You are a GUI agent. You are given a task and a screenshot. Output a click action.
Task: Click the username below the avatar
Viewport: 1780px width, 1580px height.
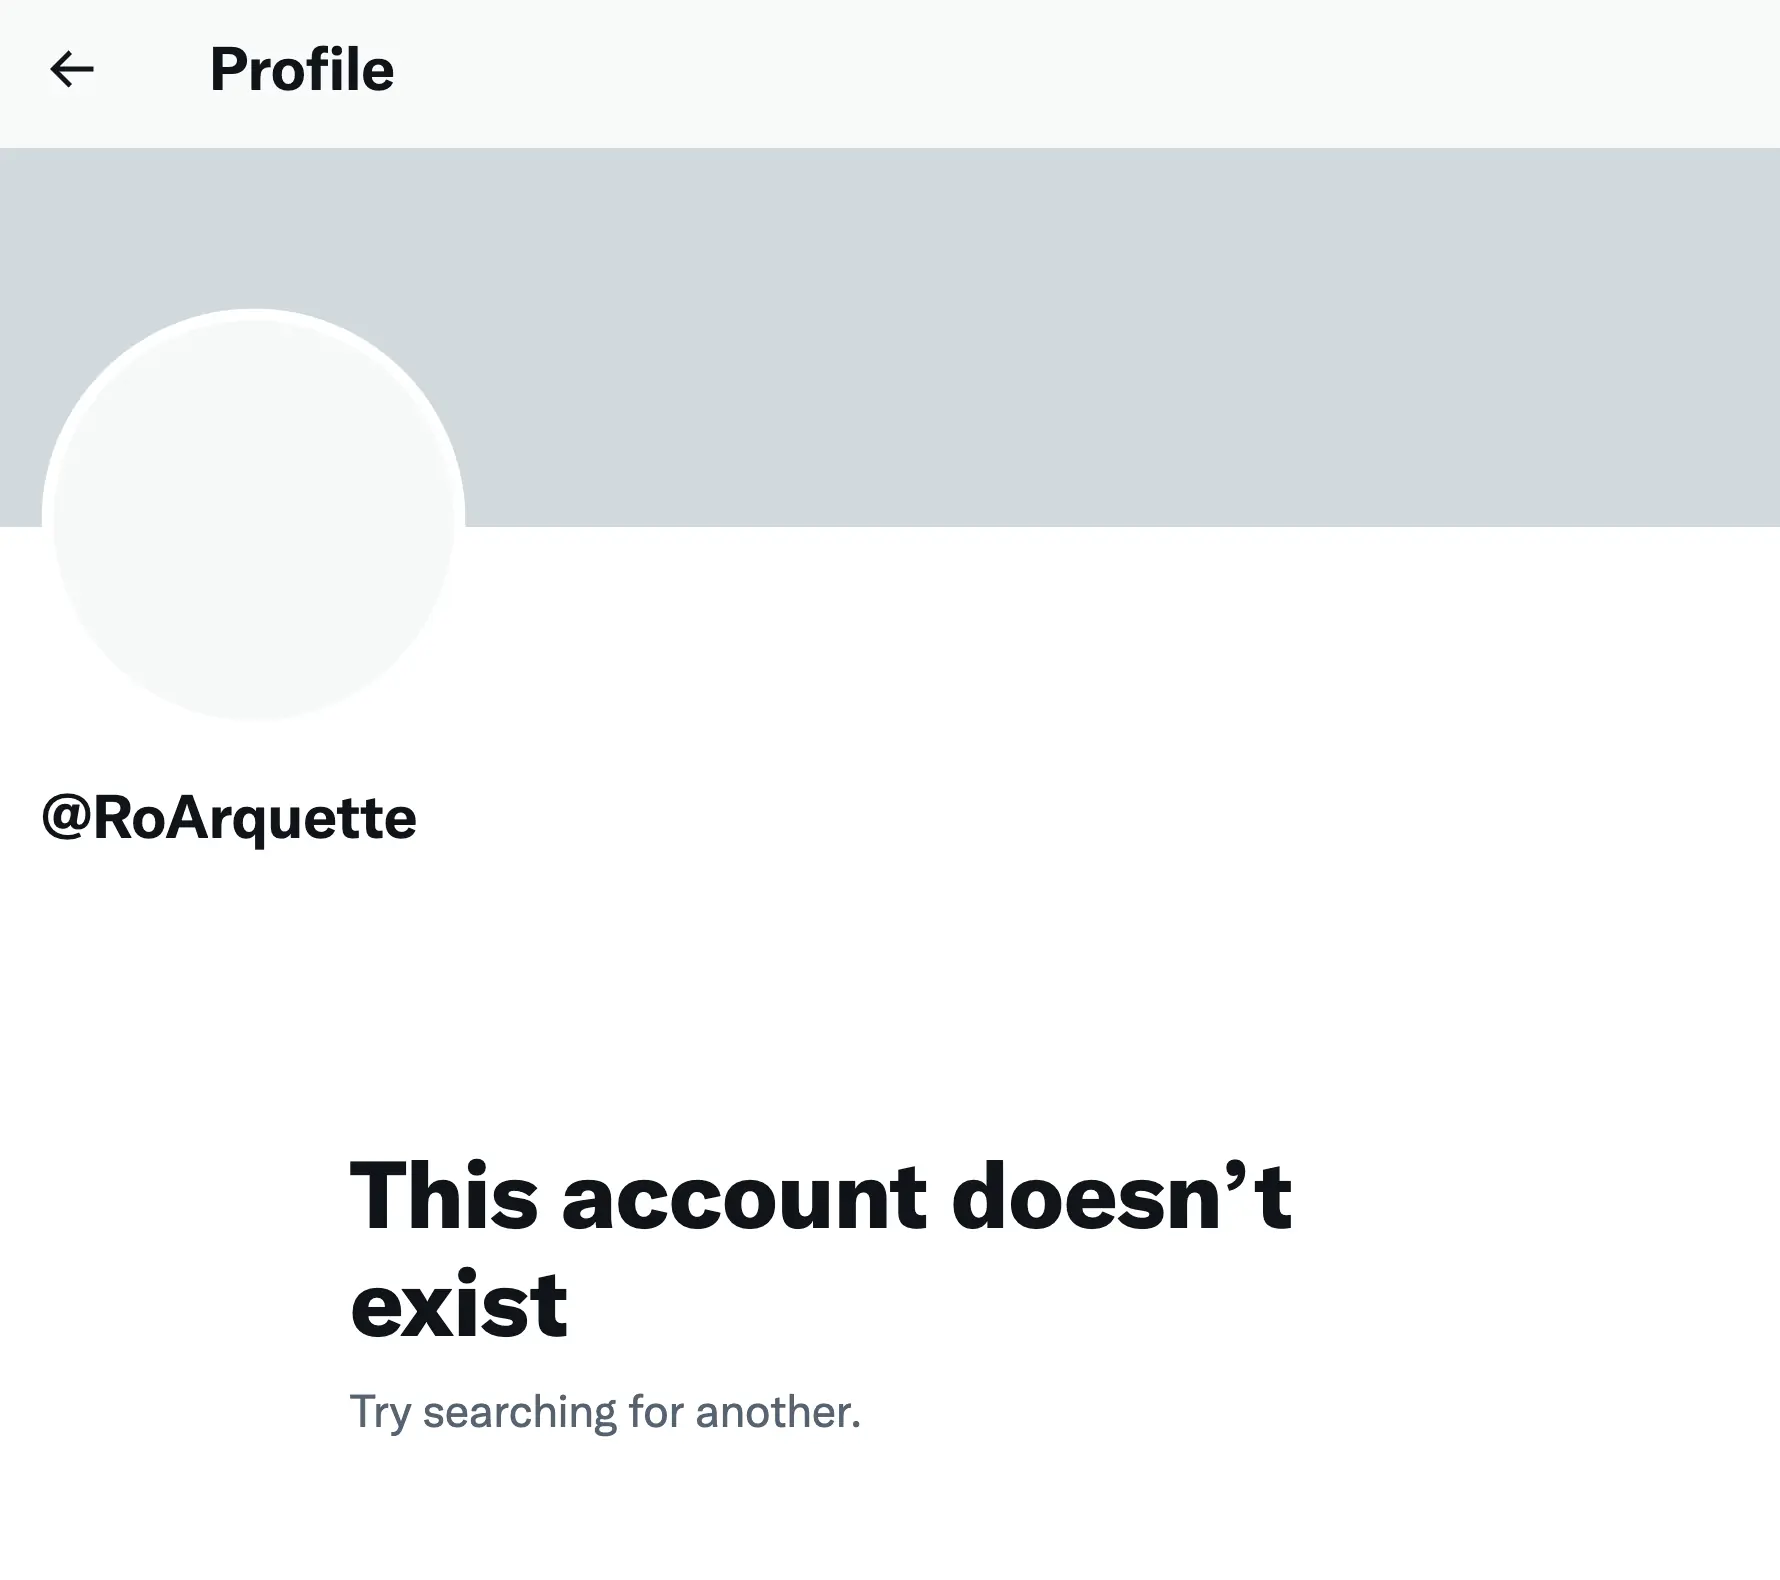(x=229, y=818)
